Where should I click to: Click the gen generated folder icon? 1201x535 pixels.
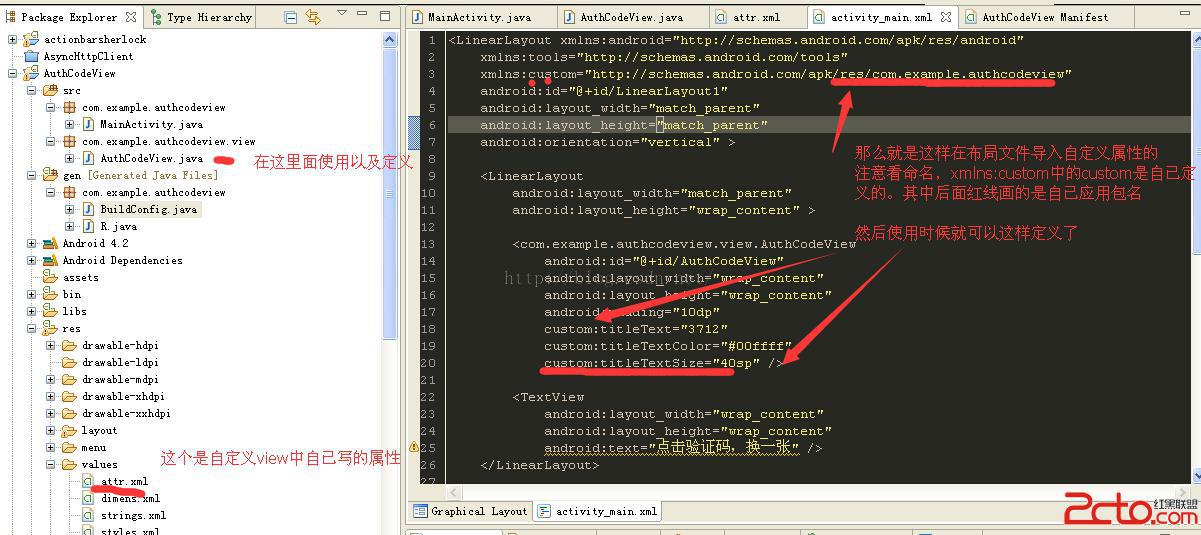click(50, 175)
